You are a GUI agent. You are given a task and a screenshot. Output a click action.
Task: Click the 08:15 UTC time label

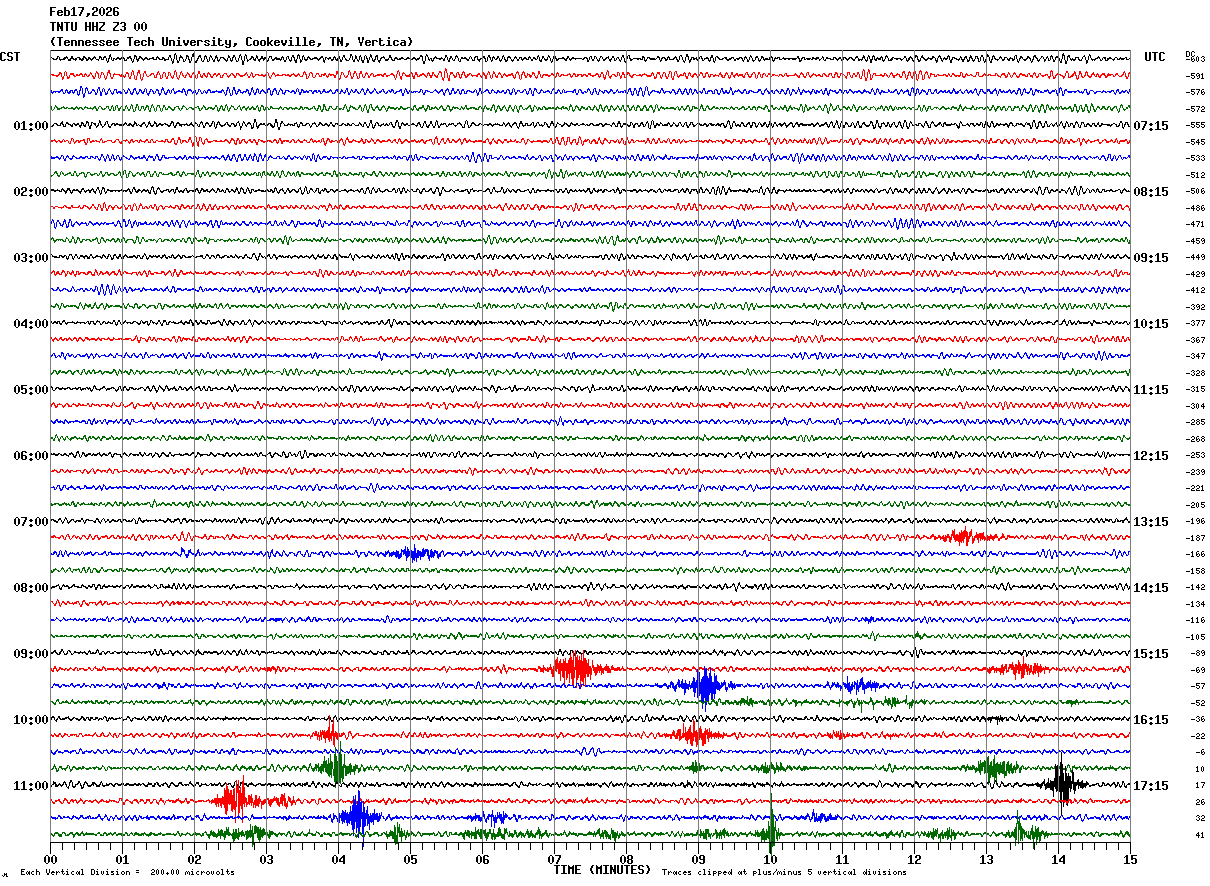coord(1151,192)
